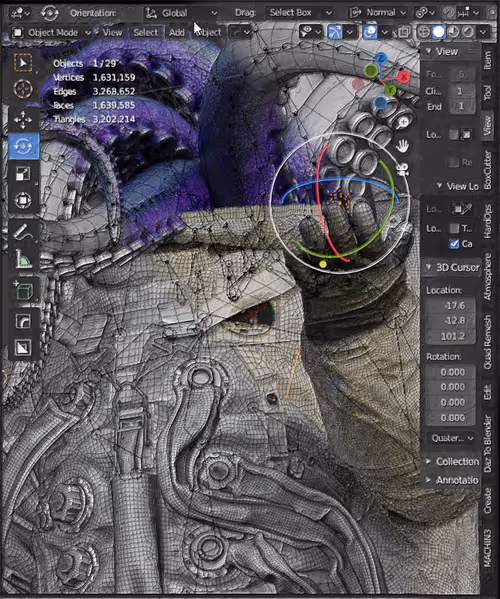Enable the Ca checkbox under View Lock
Image resolution: width=500 pixels, height=599 pixels.
(454, 244)
